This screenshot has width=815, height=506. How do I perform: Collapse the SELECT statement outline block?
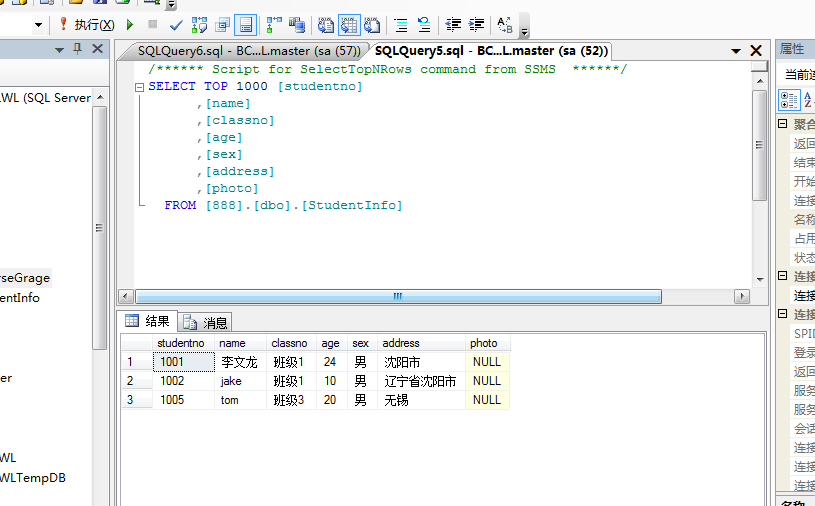(140, 87)
